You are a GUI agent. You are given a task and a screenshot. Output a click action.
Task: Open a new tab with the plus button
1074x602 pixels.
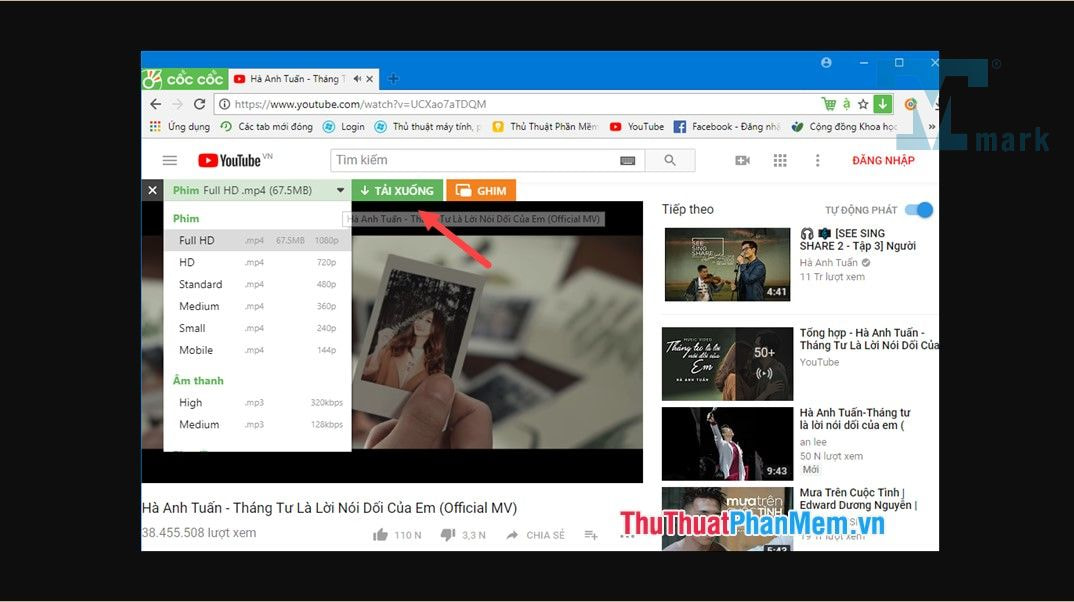click(393, 79)
